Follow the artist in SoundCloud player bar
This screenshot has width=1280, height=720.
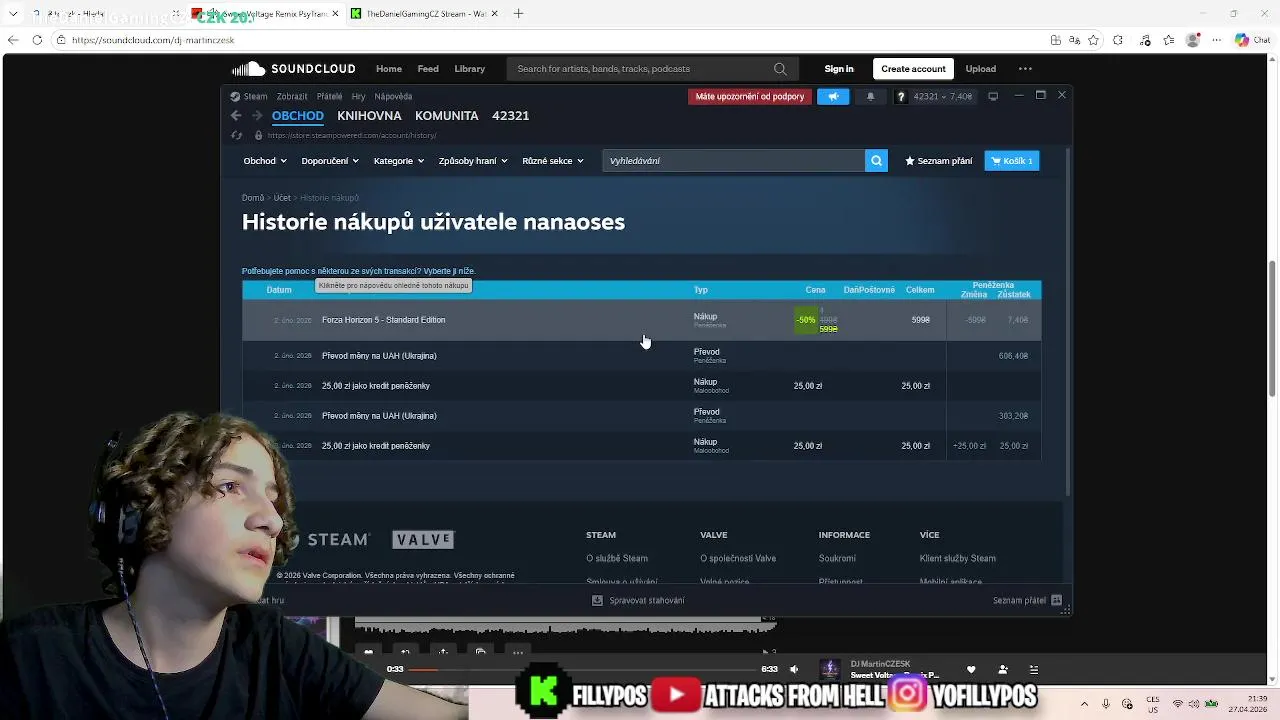1003,669
